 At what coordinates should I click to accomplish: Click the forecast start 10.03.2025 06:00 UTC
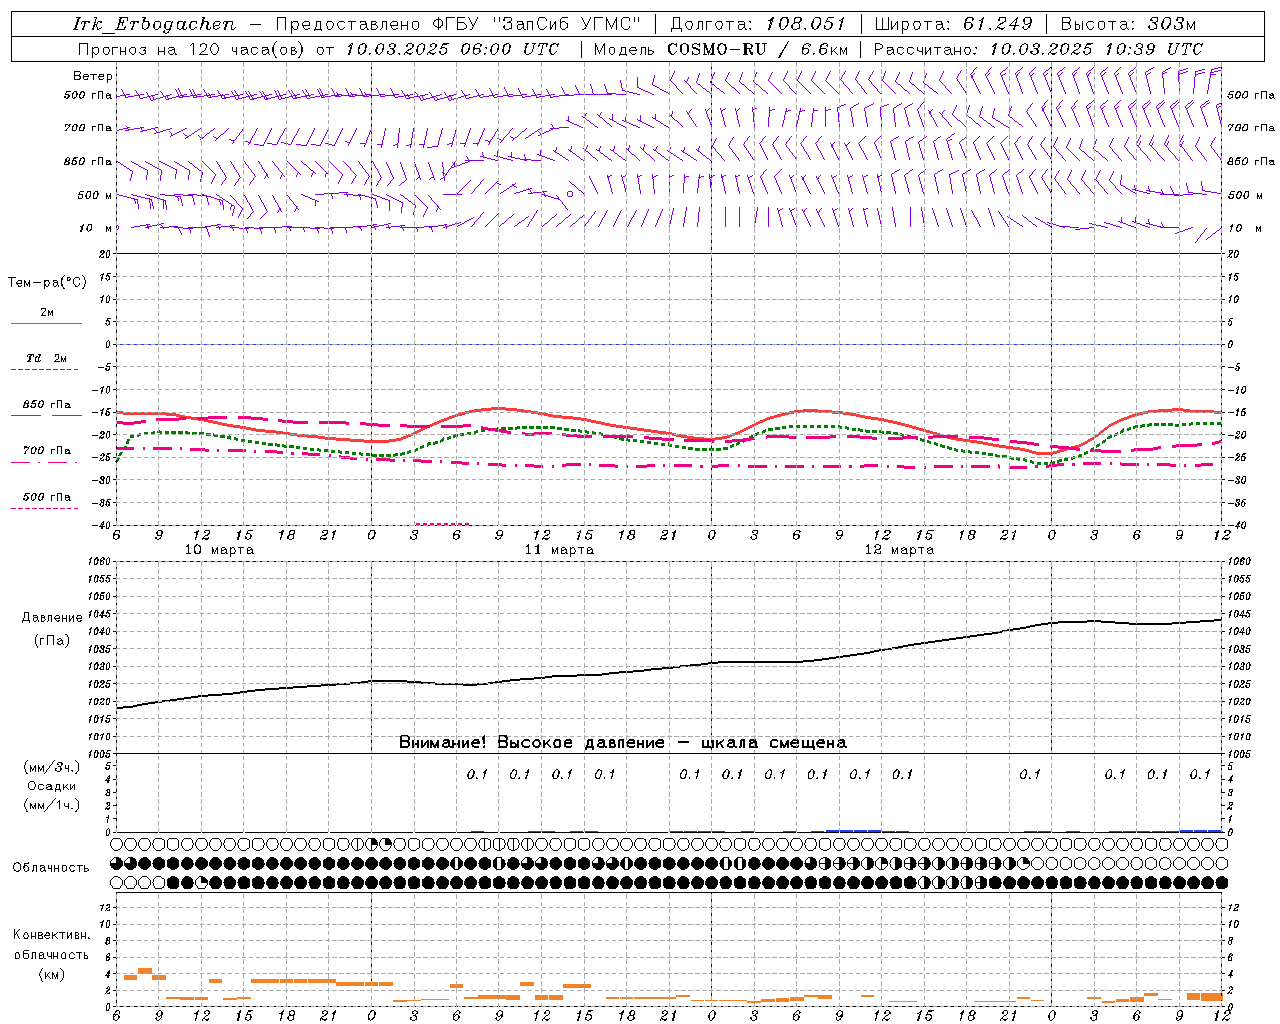452,49
